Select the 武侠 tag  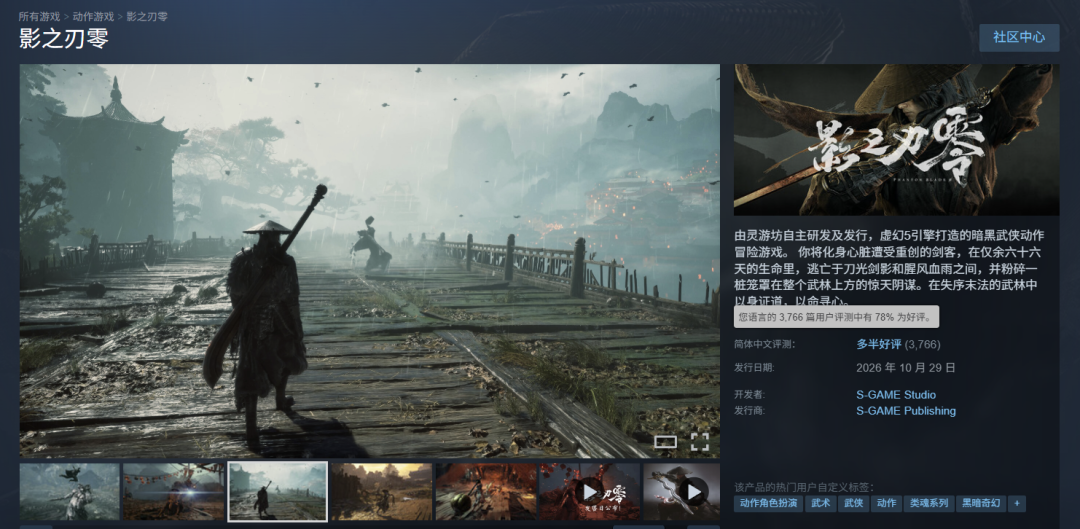(853, 504)
